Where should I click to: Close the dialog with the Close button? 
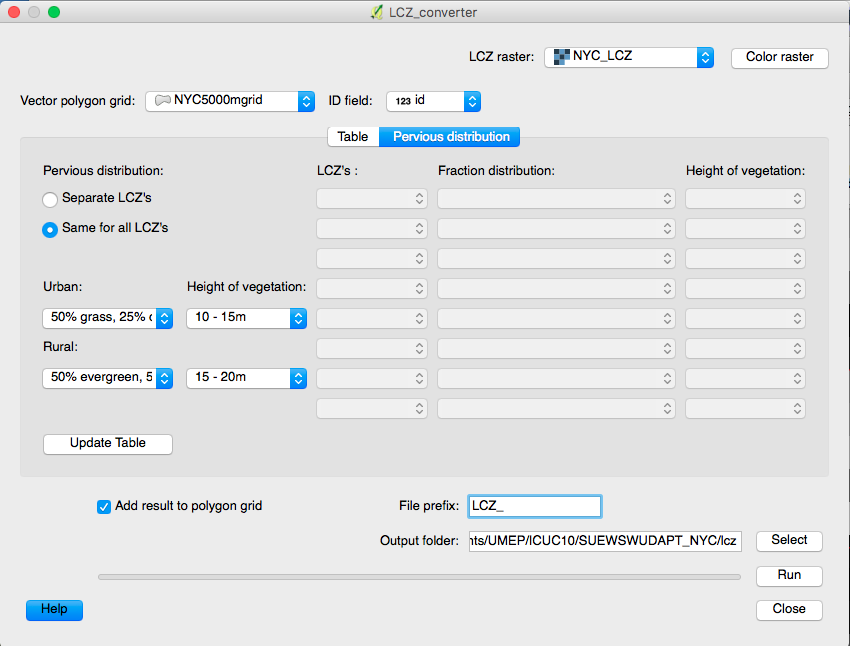[x=789, y=610]
